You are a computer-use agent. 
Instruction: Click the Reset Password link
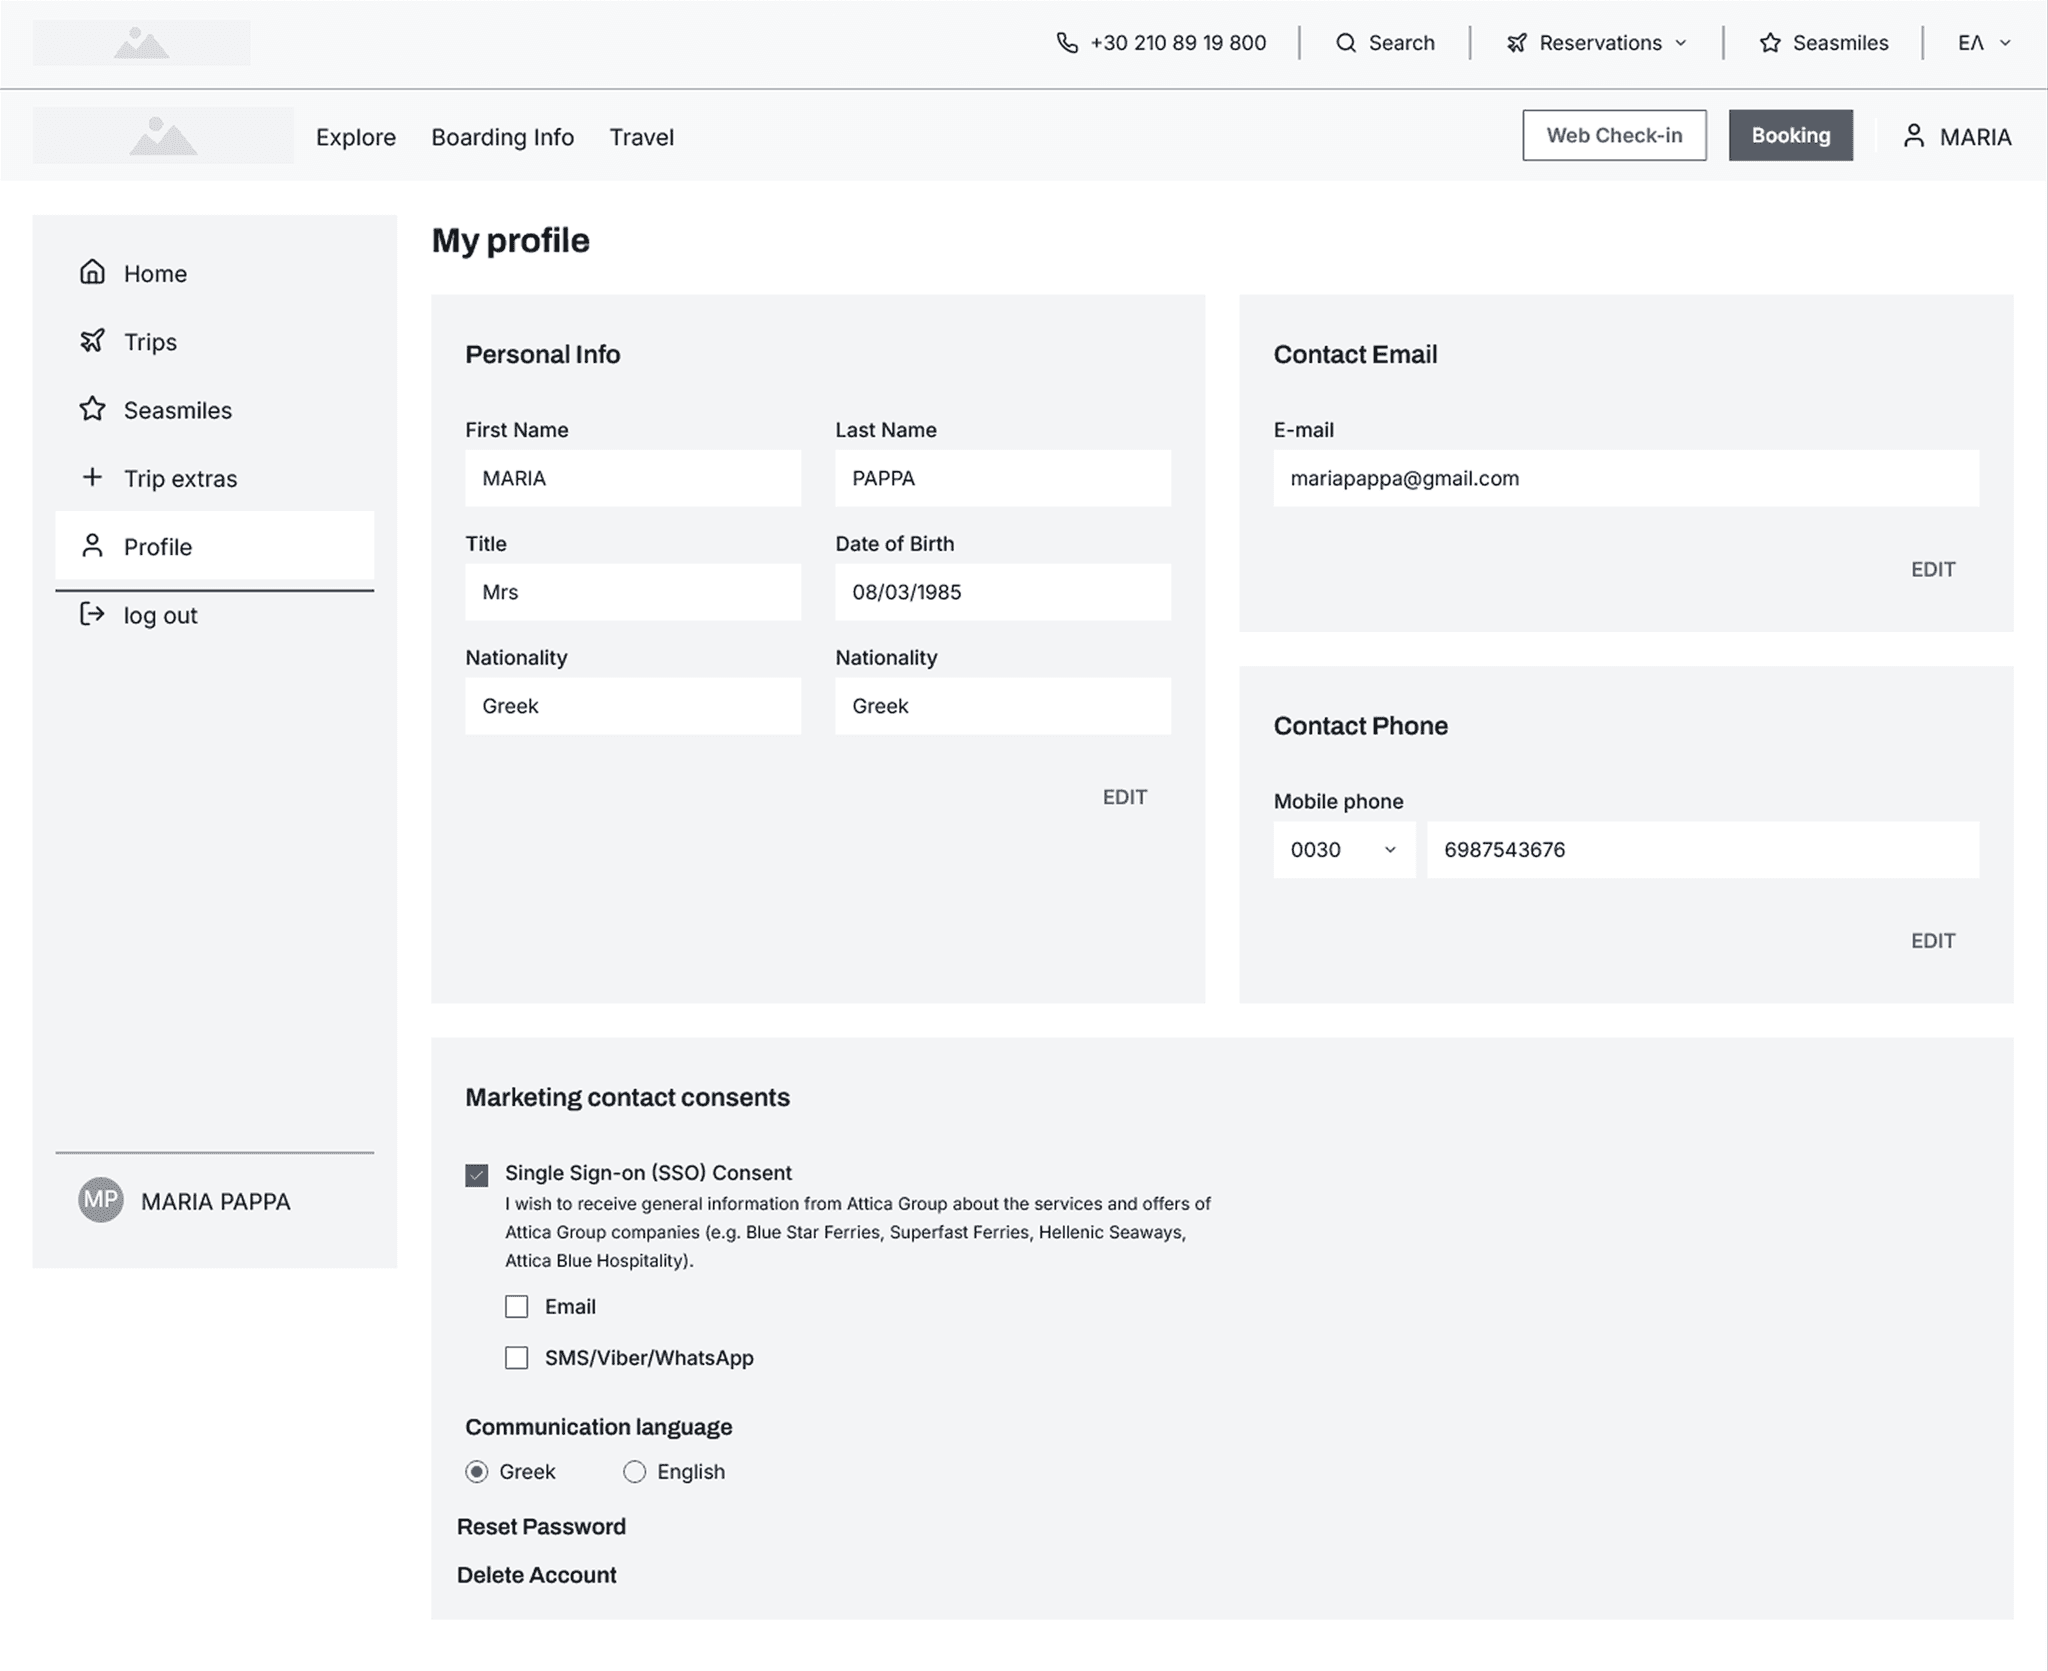point(540,1526)
